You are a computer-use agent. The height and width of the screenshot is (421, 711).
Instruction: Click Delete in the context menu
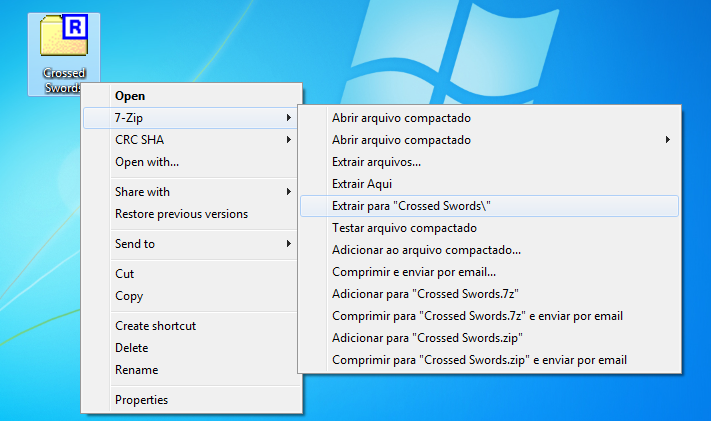pyautogui.click(x=132, y=348)
